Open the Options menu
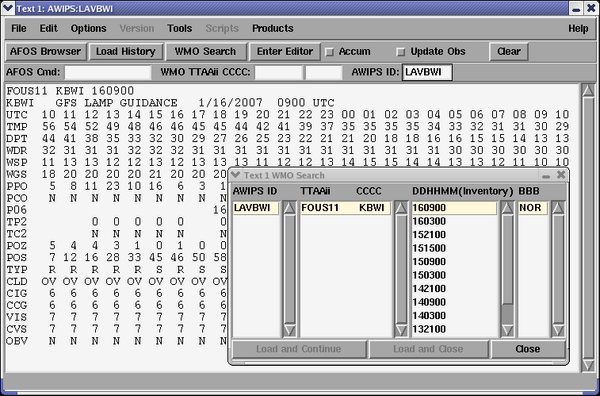This screenshot has height=396, width=600. point(88,28)
